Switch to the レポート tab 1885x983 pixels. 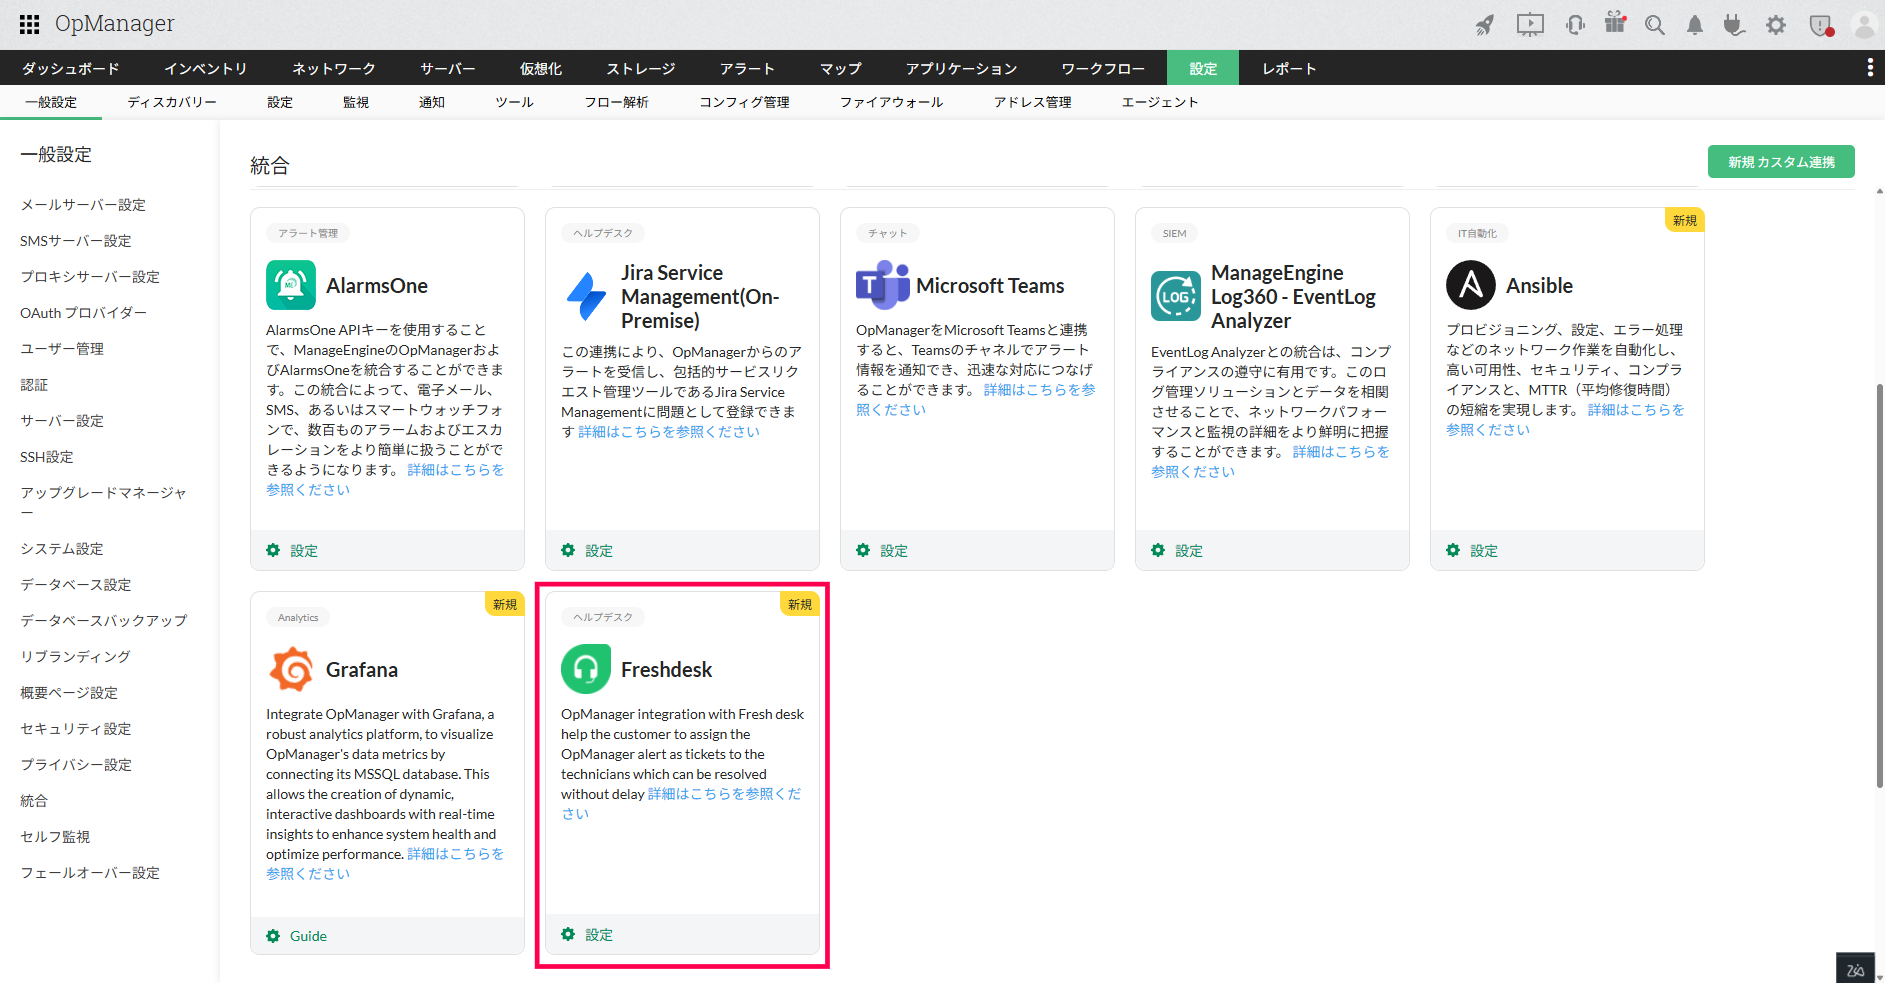point(1290,67)
